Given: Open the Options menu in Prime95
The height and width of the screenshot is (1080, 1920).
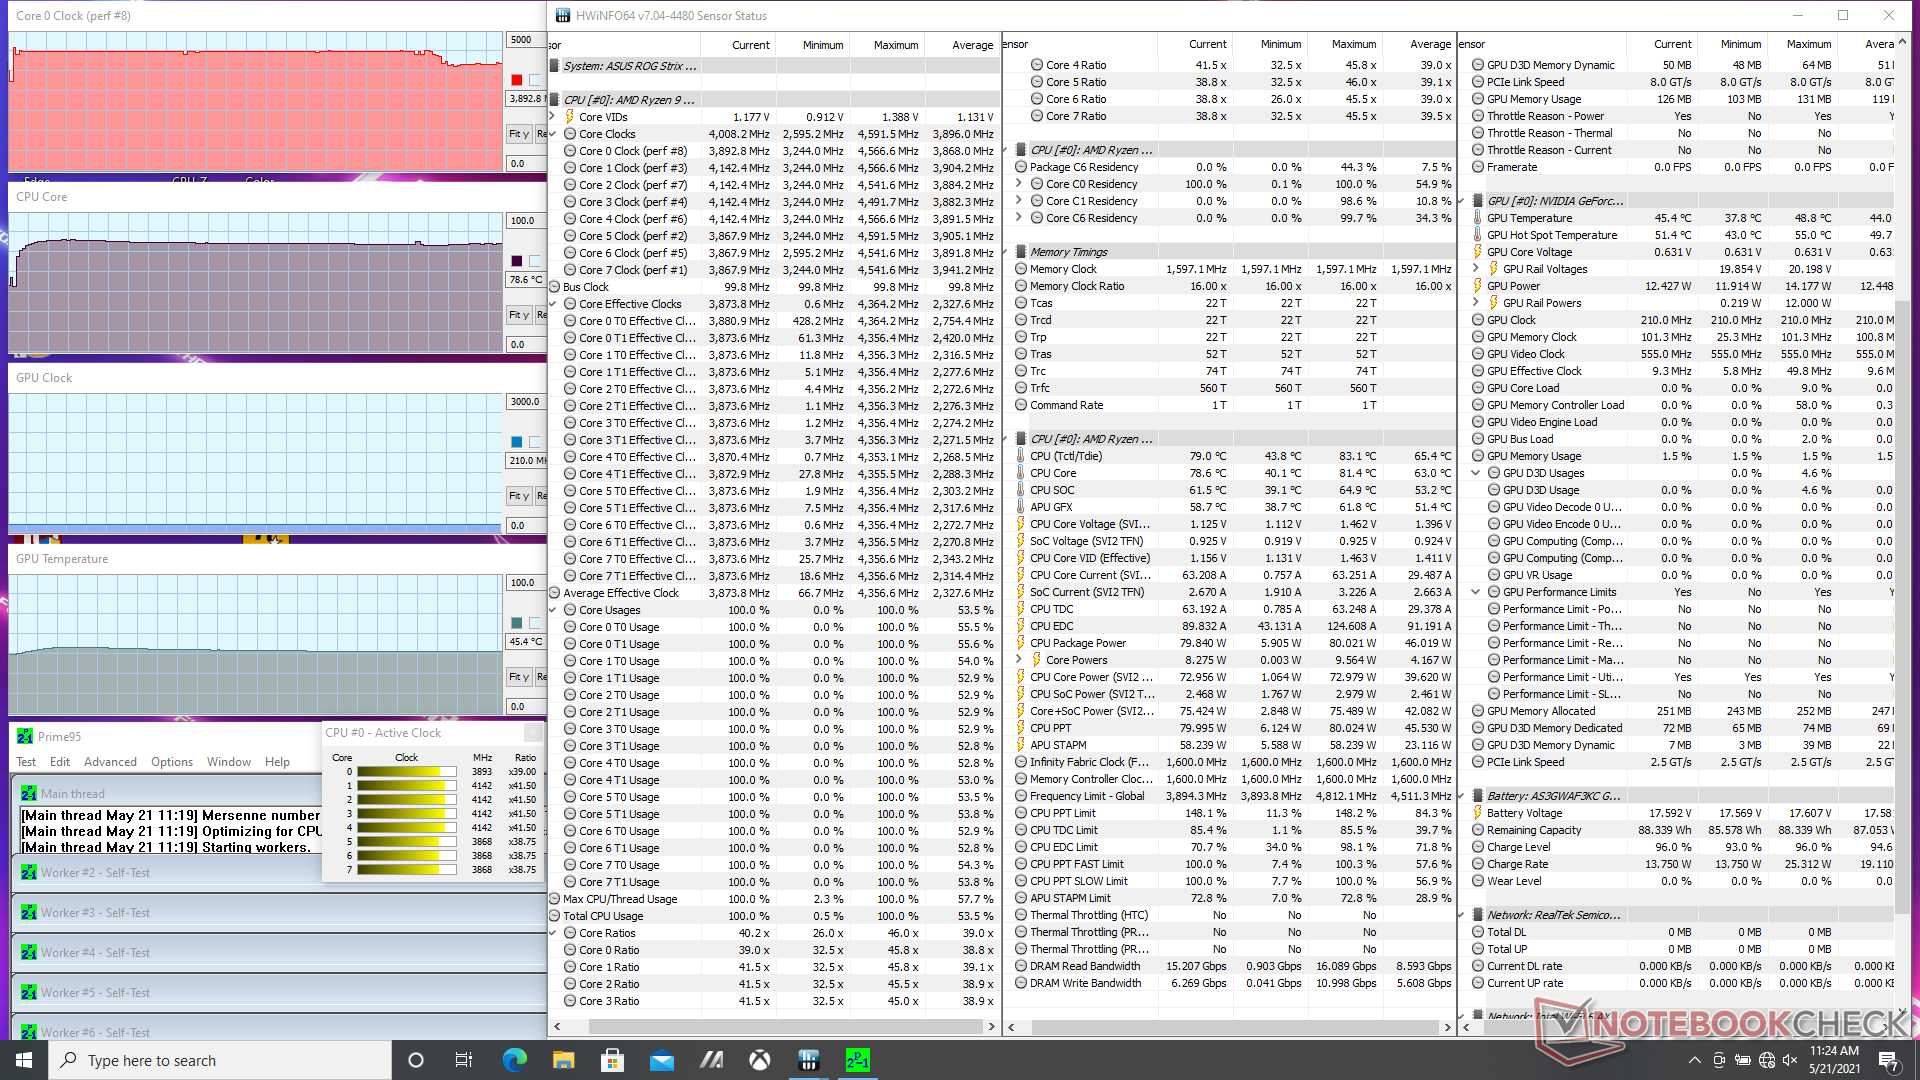Looking at the screenshot, I should [x=172, y=762].
